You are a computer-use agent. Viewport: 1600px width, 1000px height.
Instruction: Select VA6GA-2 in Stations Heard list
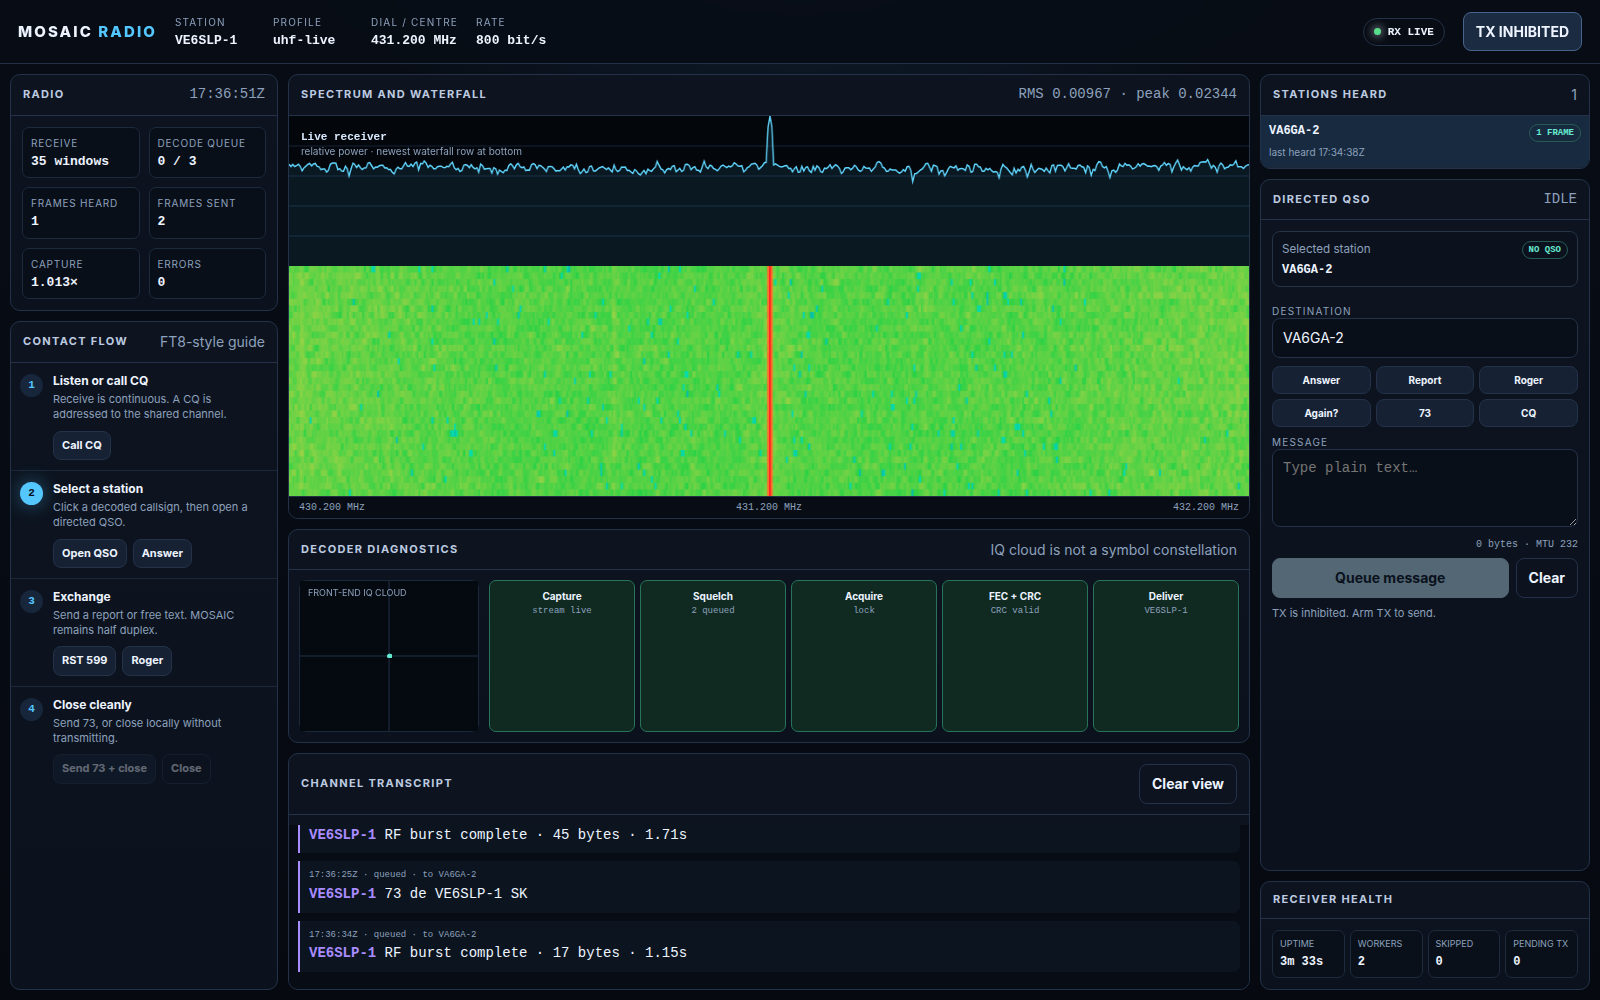tap(1424, 141)
